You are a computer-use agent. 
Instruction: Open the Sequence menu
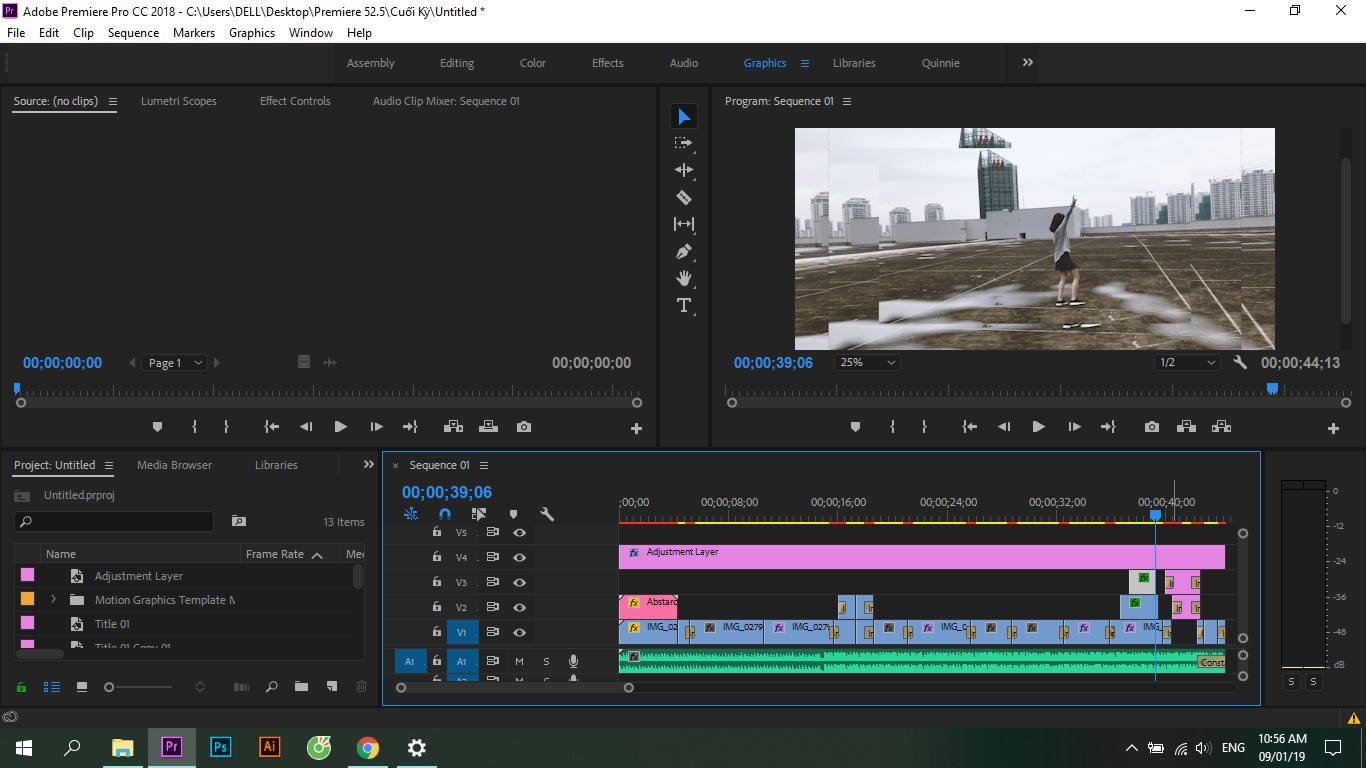[133, 33]
